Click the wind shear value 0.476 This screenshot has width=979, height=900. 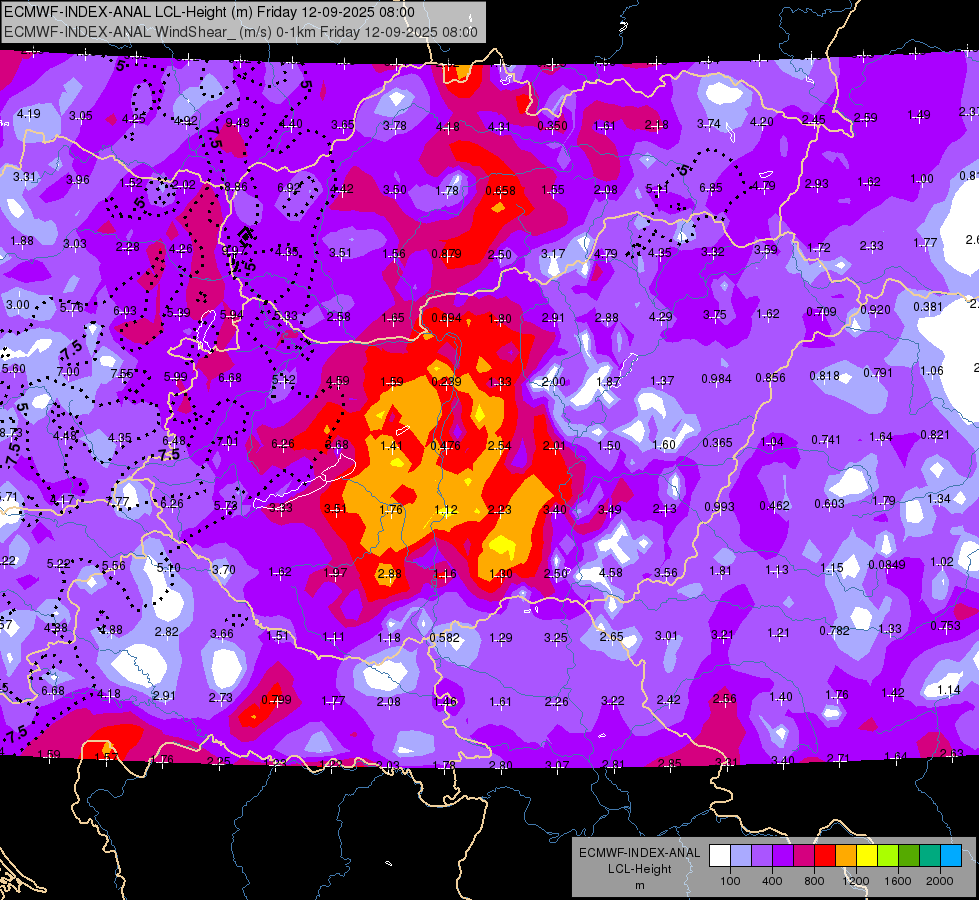446,445
